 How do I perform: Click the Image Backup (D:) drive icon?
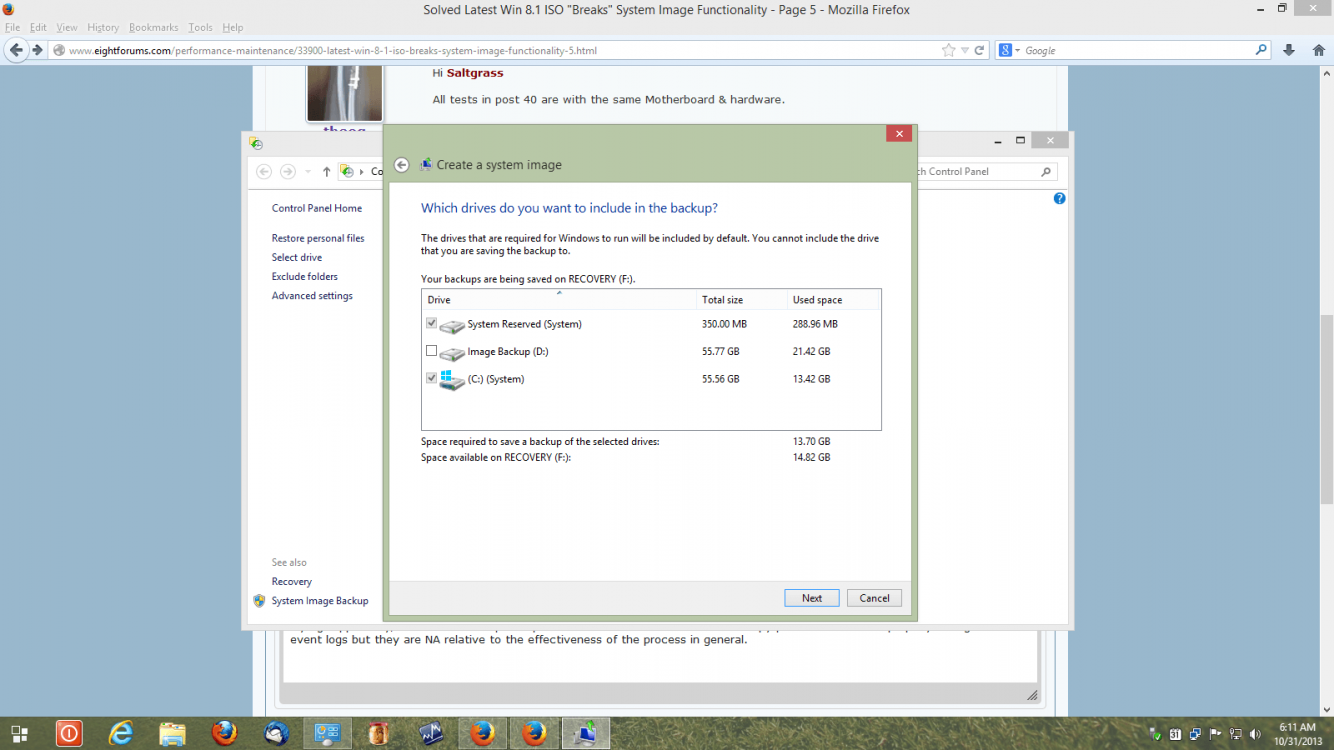tap(452, 353)
